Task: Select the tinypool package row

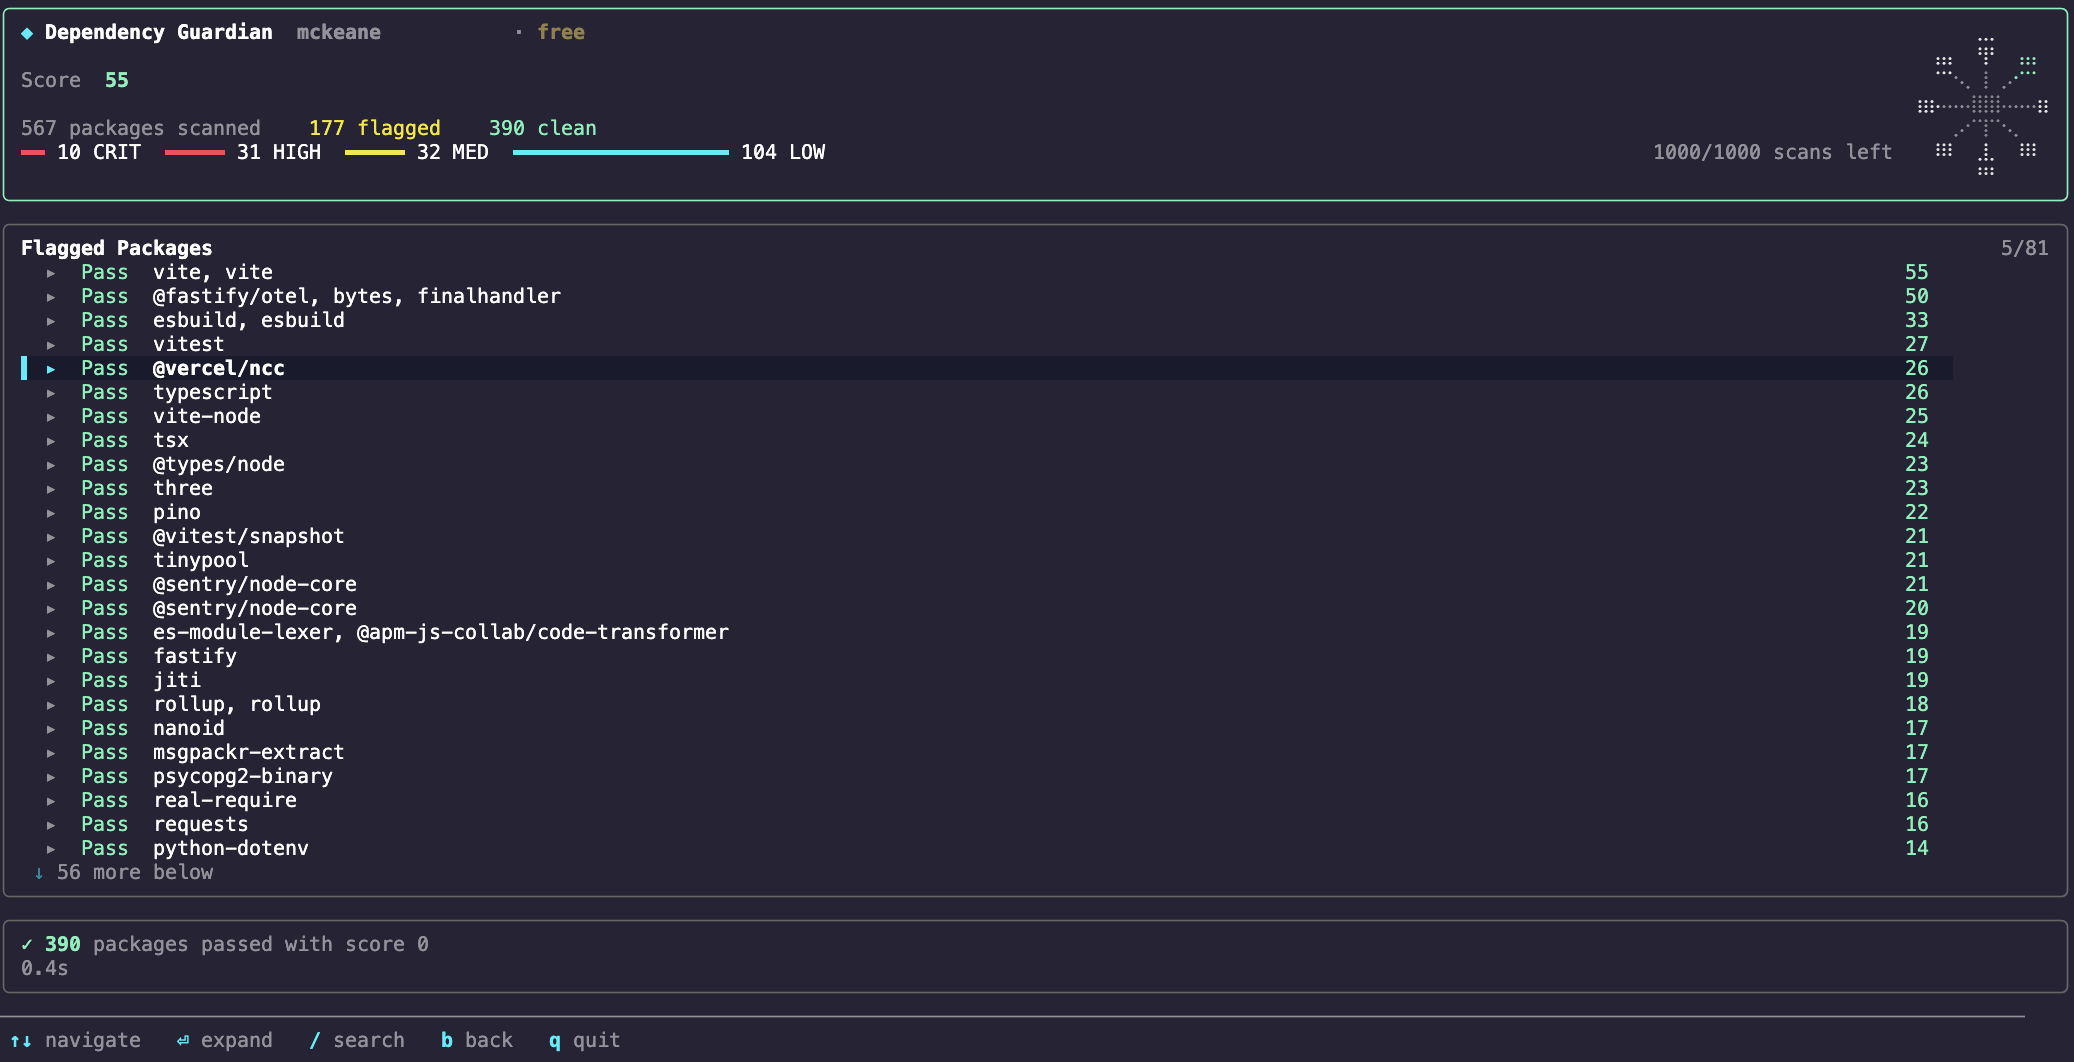Action: 987,560
